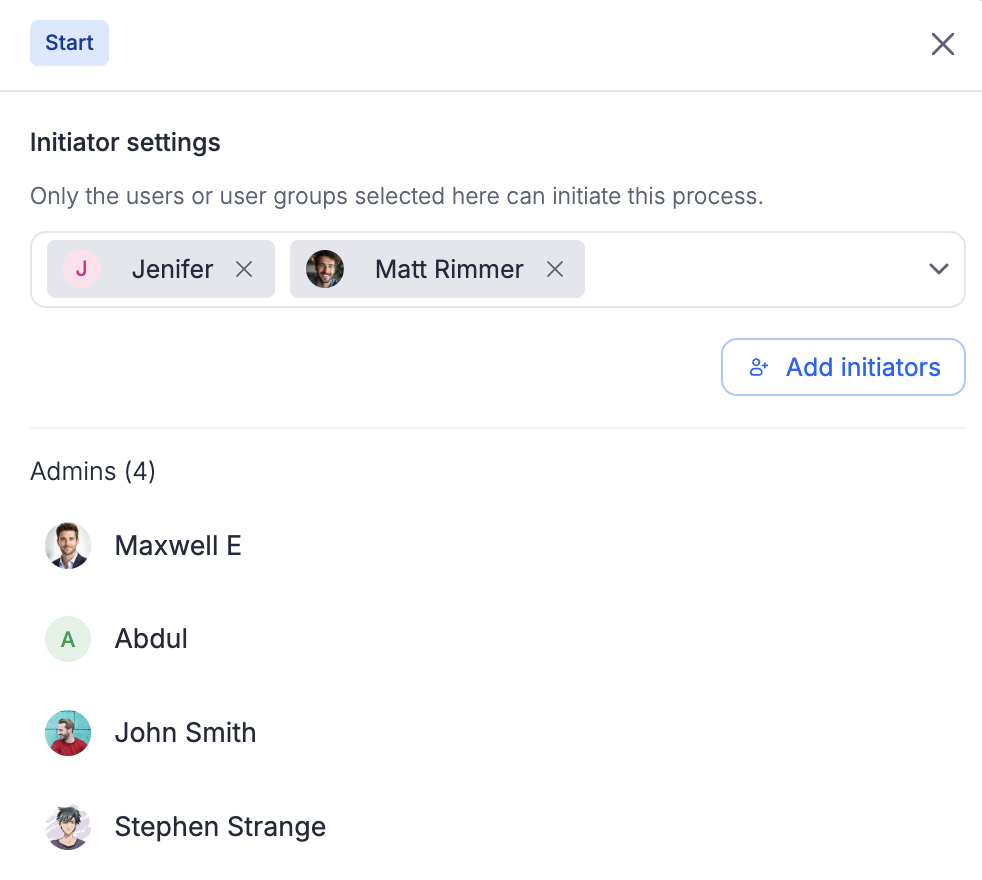
Task: Click Abdul's green A avatar
Action: pyautogui.click(x=68, y=639)
